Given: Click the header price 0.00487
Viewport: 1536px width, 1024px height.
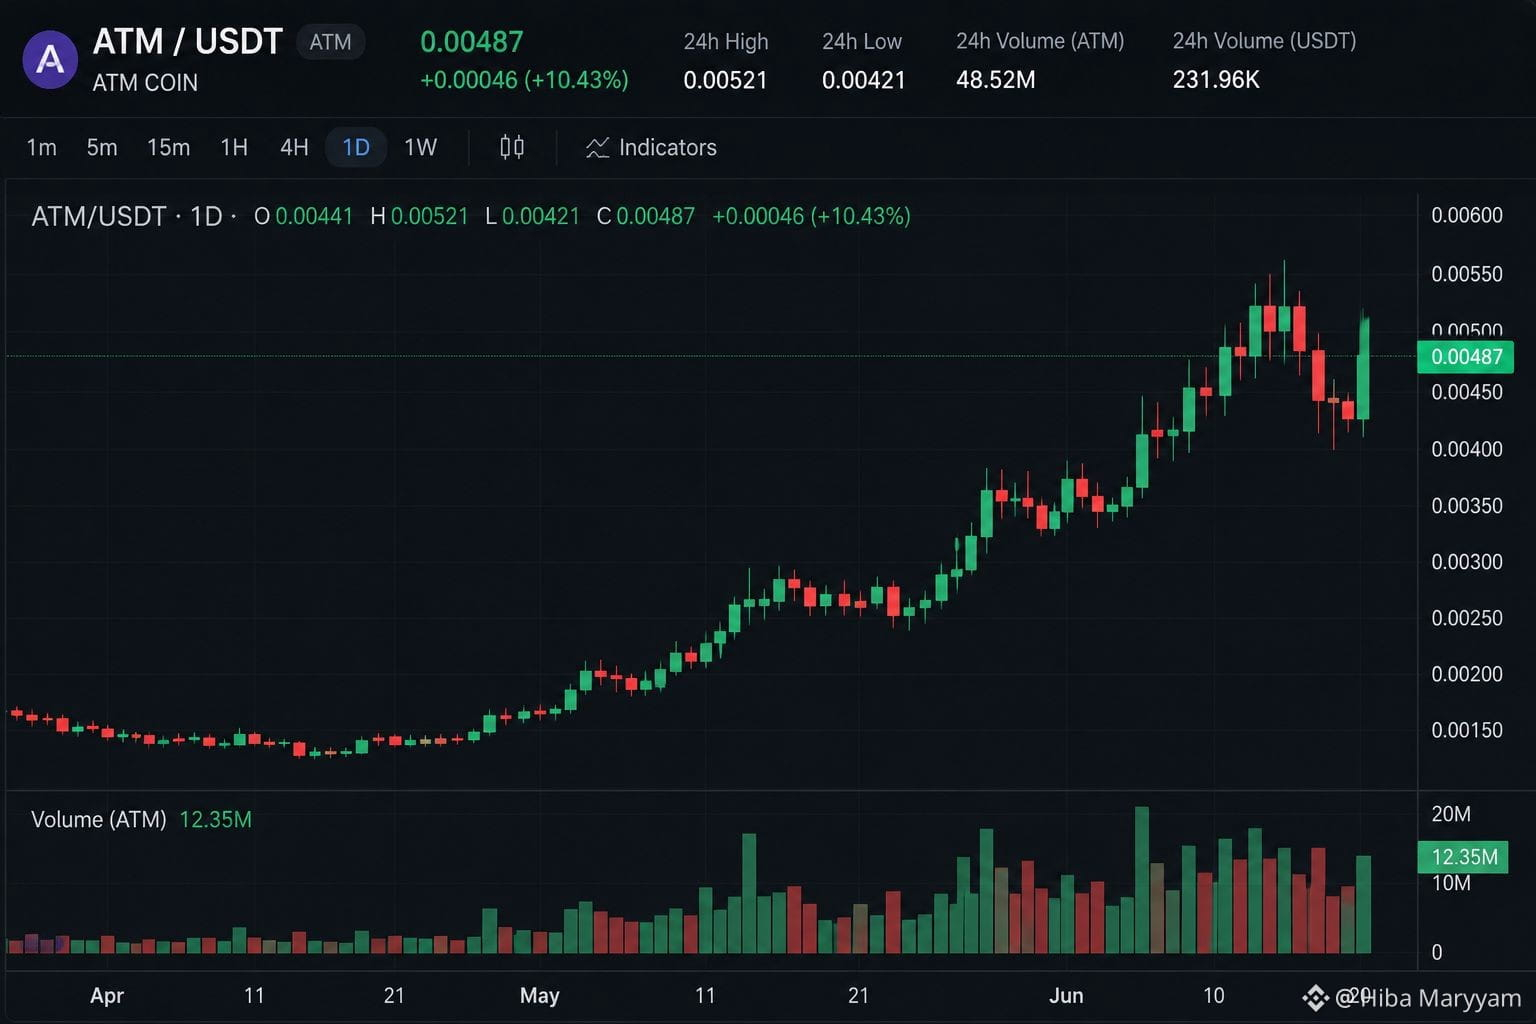Looking at the screenshot, I should click(472, 42).
